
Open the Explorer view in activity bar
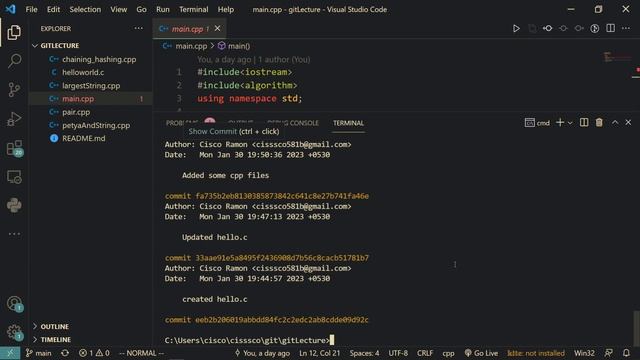14,33
